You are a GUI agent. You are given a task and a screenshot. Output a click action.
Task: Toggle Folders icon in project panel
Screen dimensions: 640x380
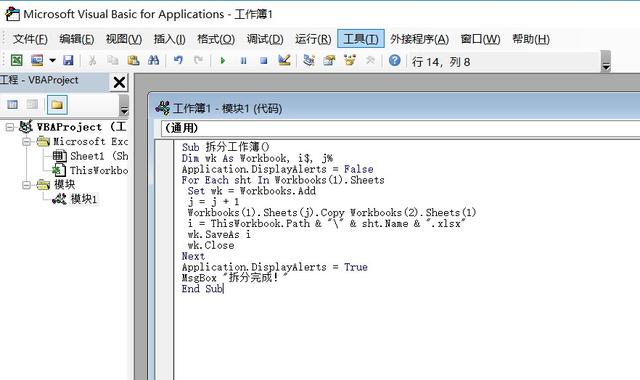57,105
